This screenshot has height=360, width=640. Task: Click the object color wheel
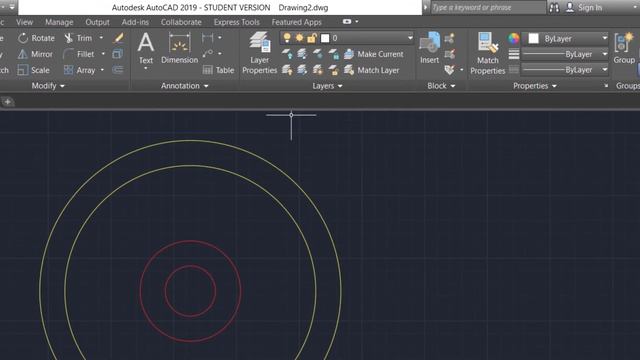pos(513,38)
